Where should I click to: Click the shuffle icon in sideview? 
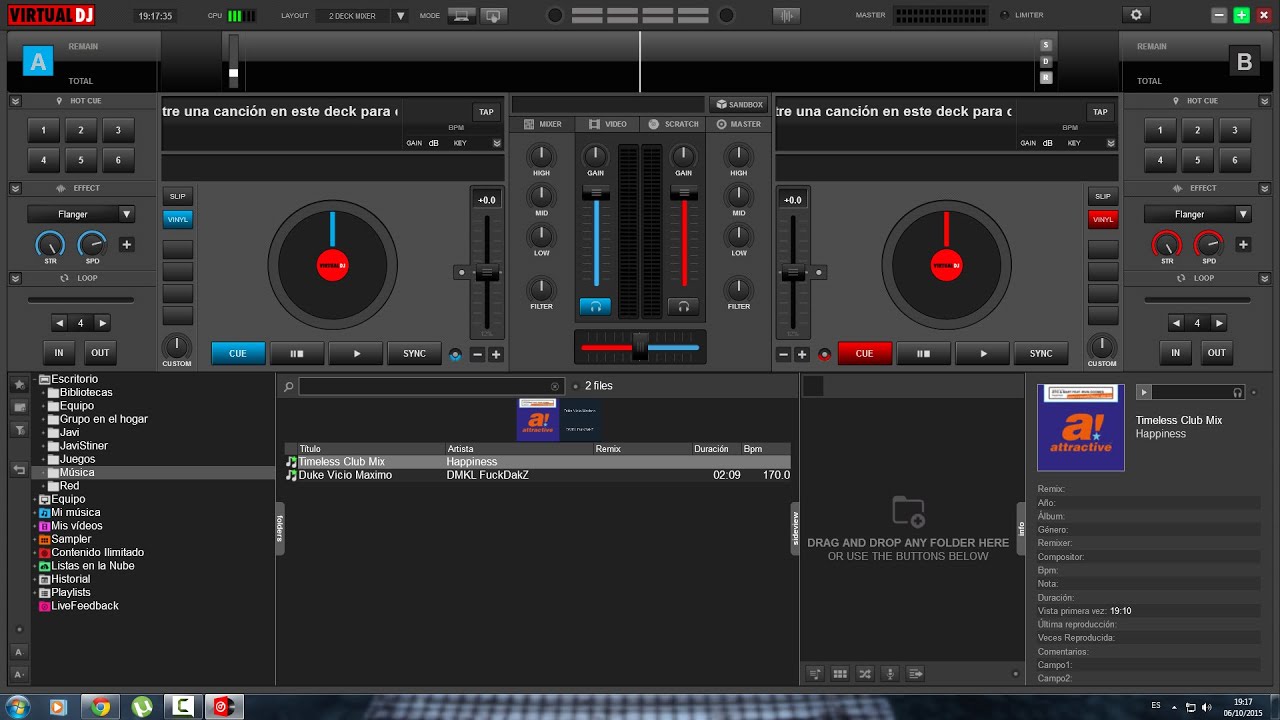coord(865,674)
